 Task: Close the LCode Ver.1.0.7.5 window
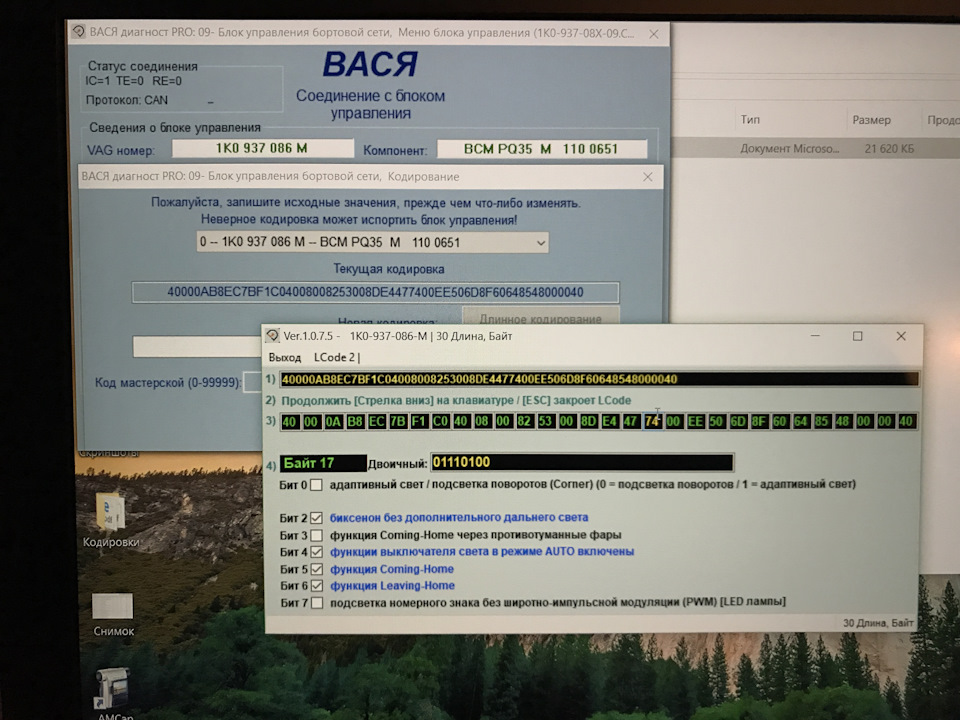click(901, 336)
